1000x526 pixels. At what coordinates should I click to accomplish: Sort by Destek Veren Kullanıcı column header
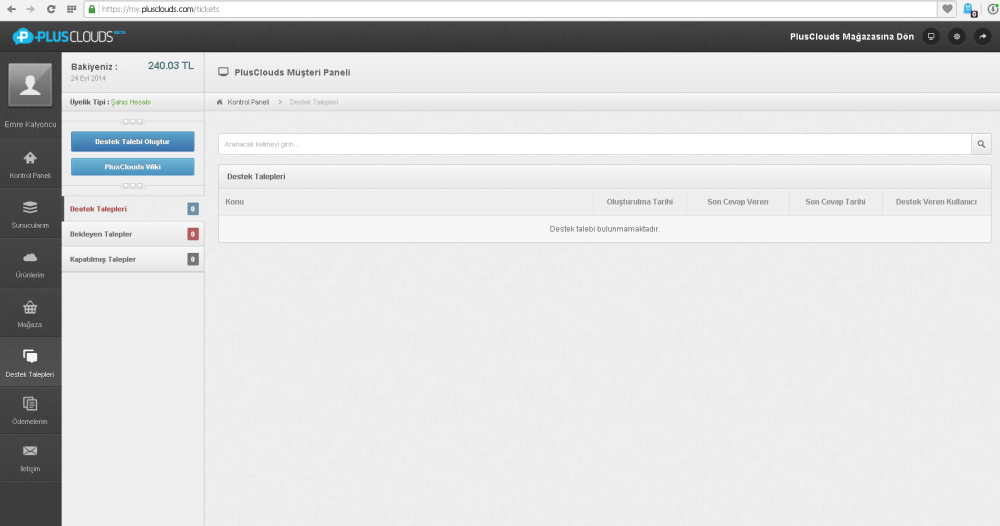[936, 202]
